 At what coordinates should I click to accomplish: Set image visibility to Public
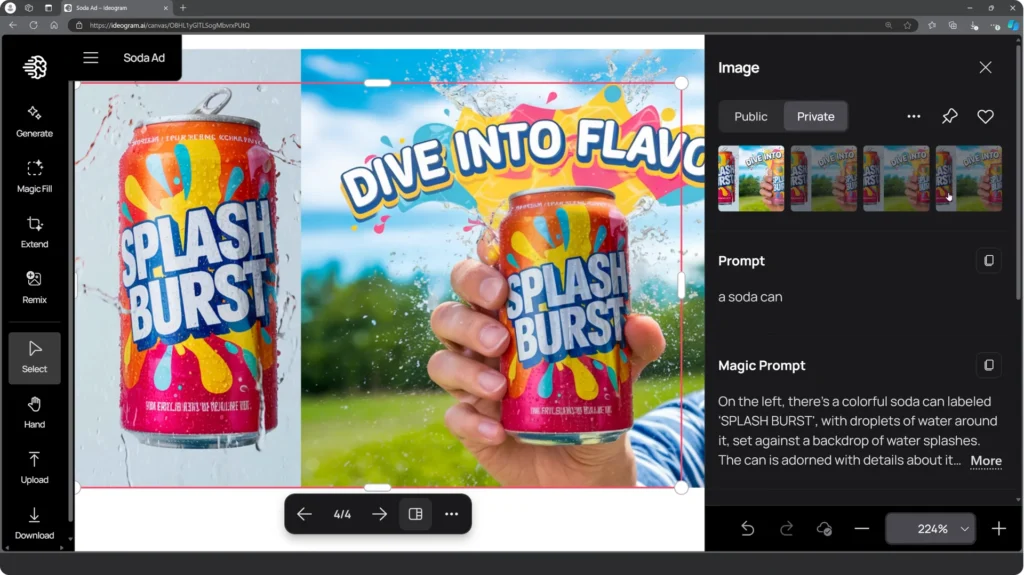[x=750, y=116]
